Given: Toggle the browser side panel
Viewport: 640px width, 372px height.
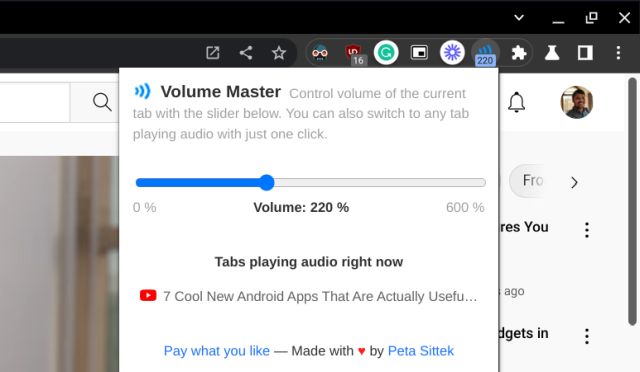Looking at the screenshot, I should pyautogui.click(x=585, y=53).
